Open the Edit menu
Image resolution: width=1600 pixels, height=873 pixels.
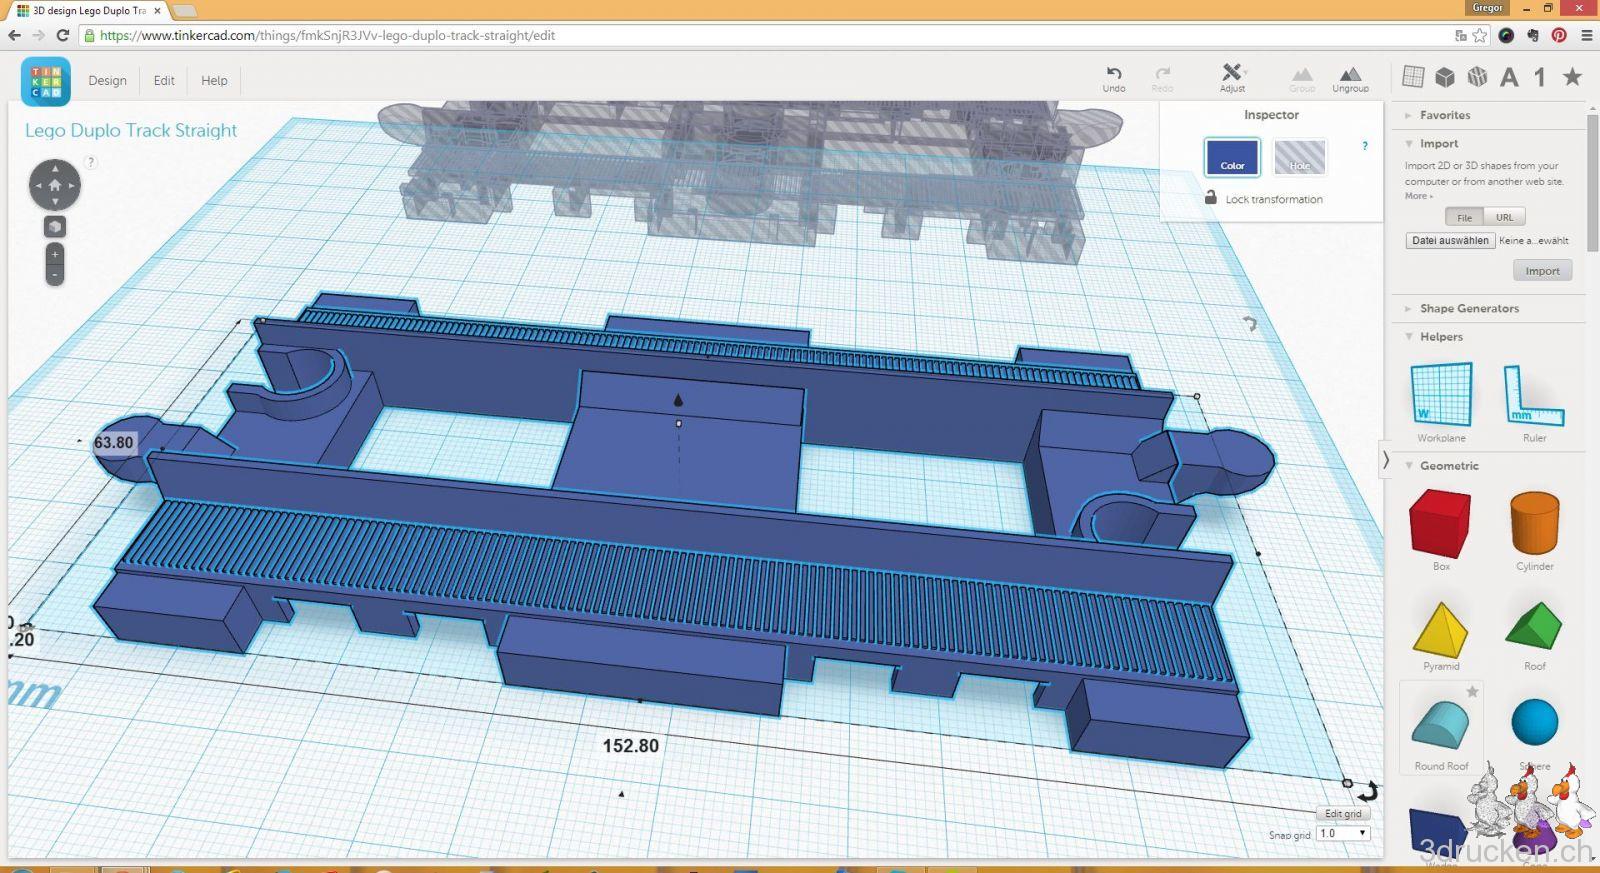point(164,80)
